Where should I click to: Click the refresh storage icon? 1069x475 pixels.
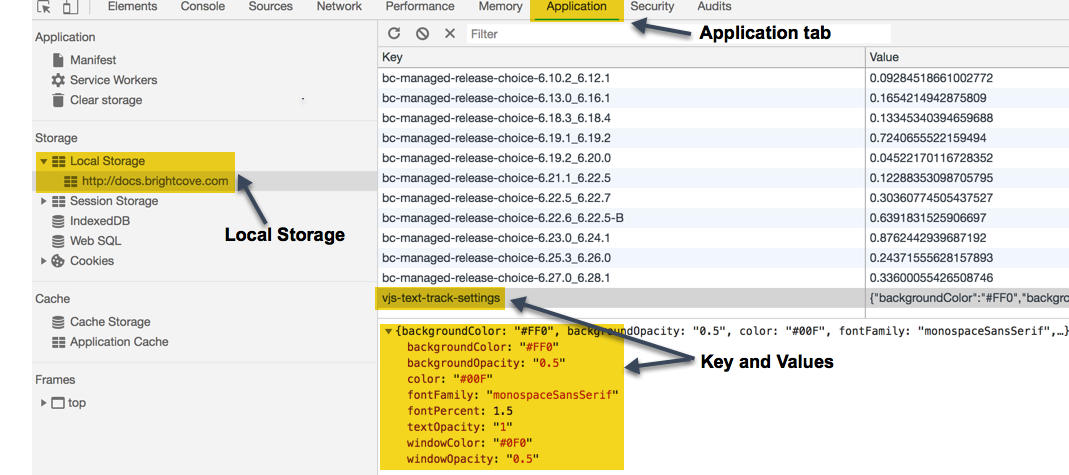(394, 34)
